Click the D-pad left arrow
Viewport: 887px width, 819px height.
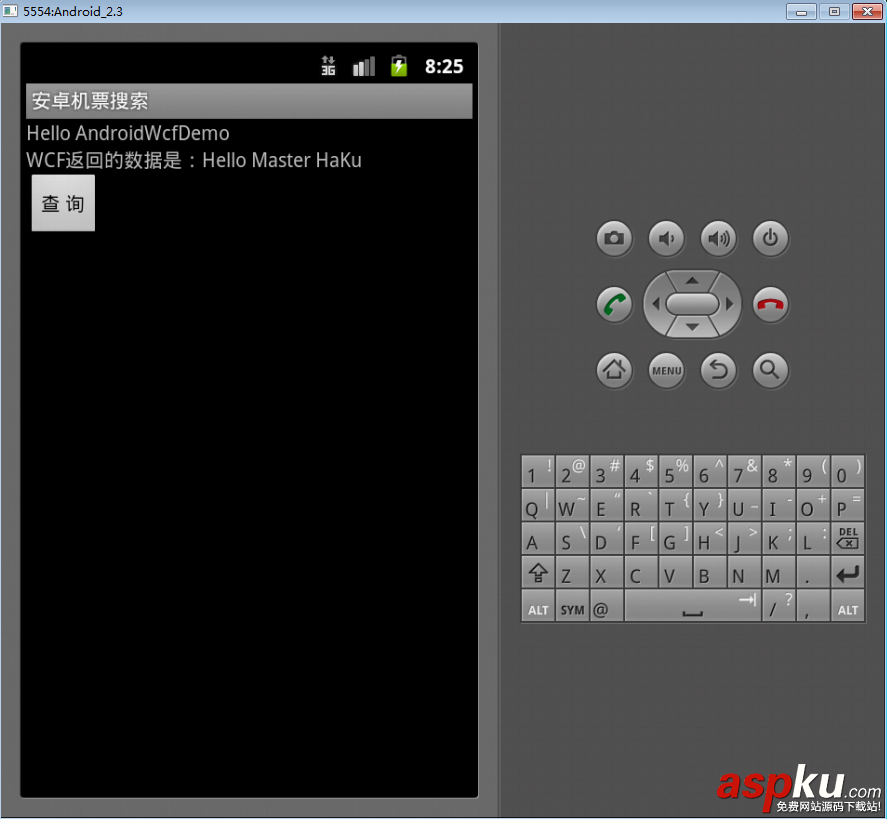pyautogui.click(x=656, y=304)
